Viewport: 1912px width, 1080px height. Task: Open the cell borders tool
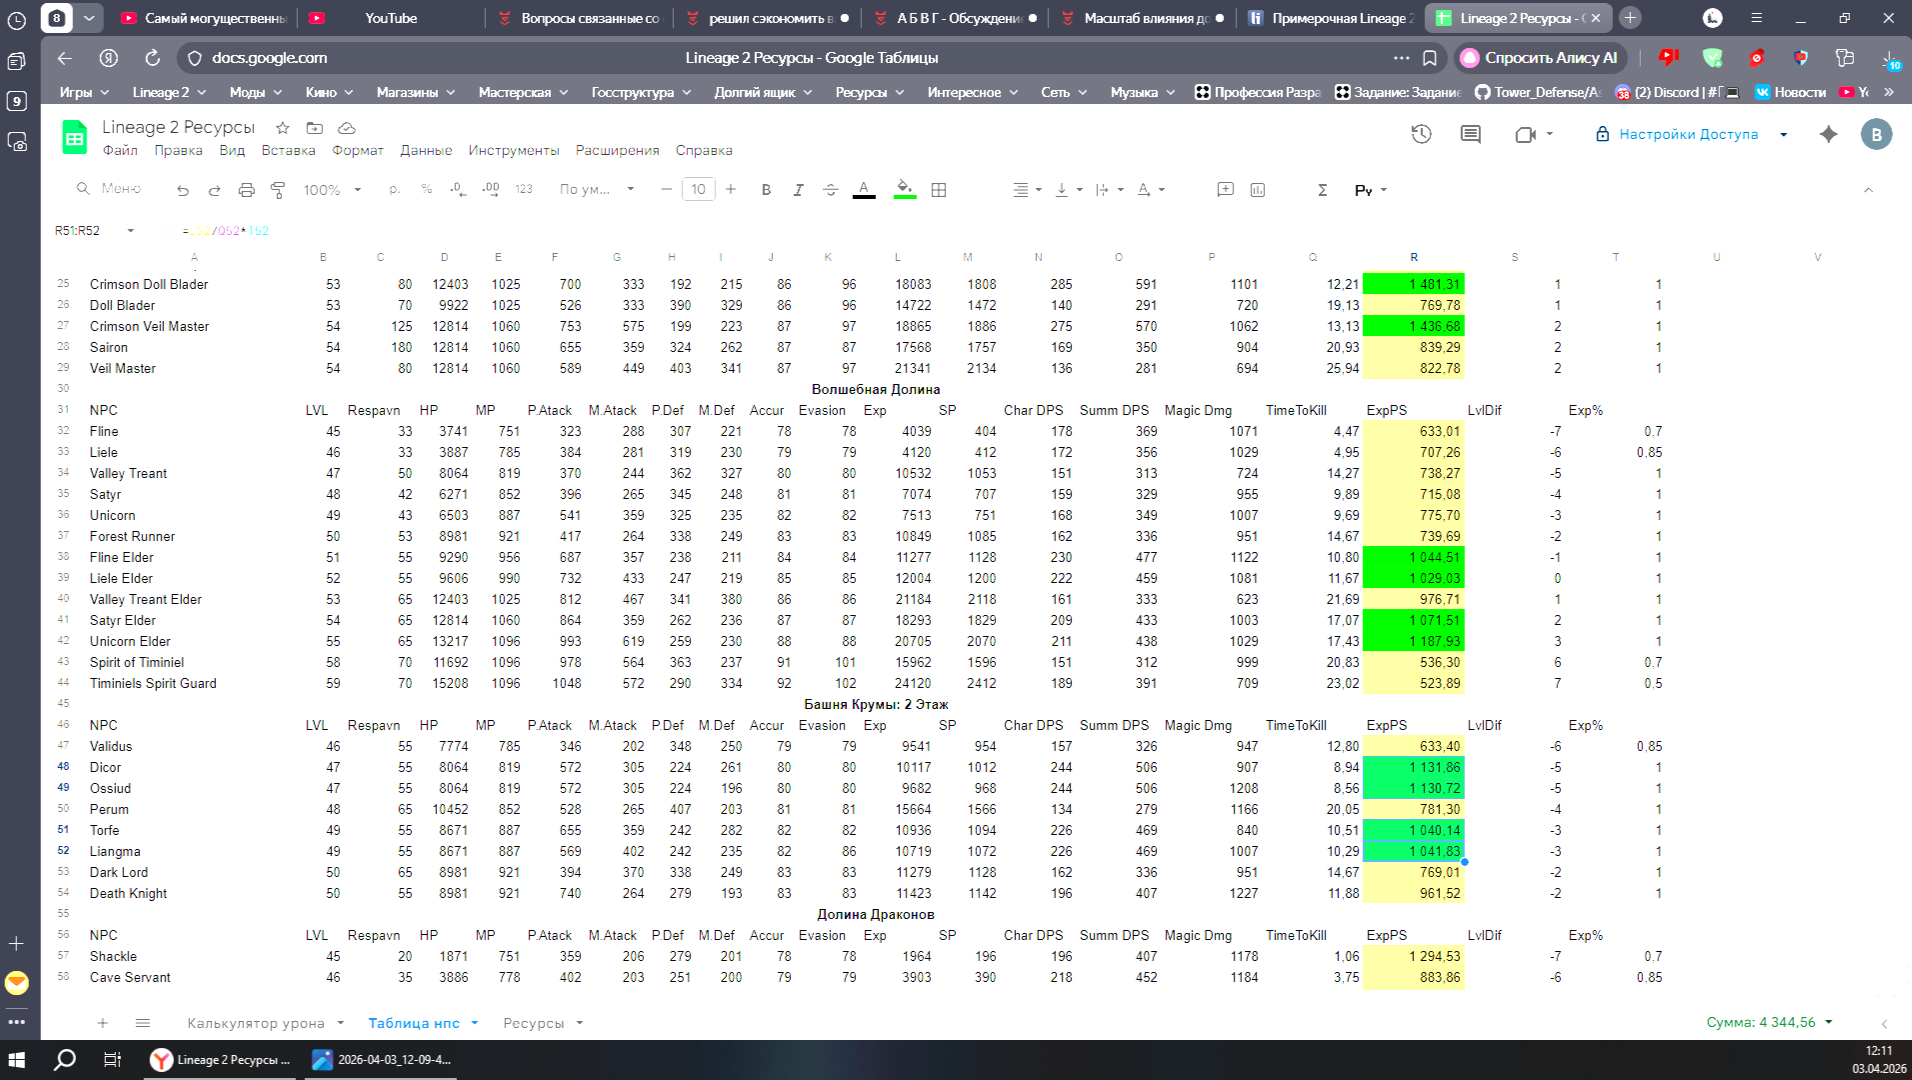pos(938,190)
